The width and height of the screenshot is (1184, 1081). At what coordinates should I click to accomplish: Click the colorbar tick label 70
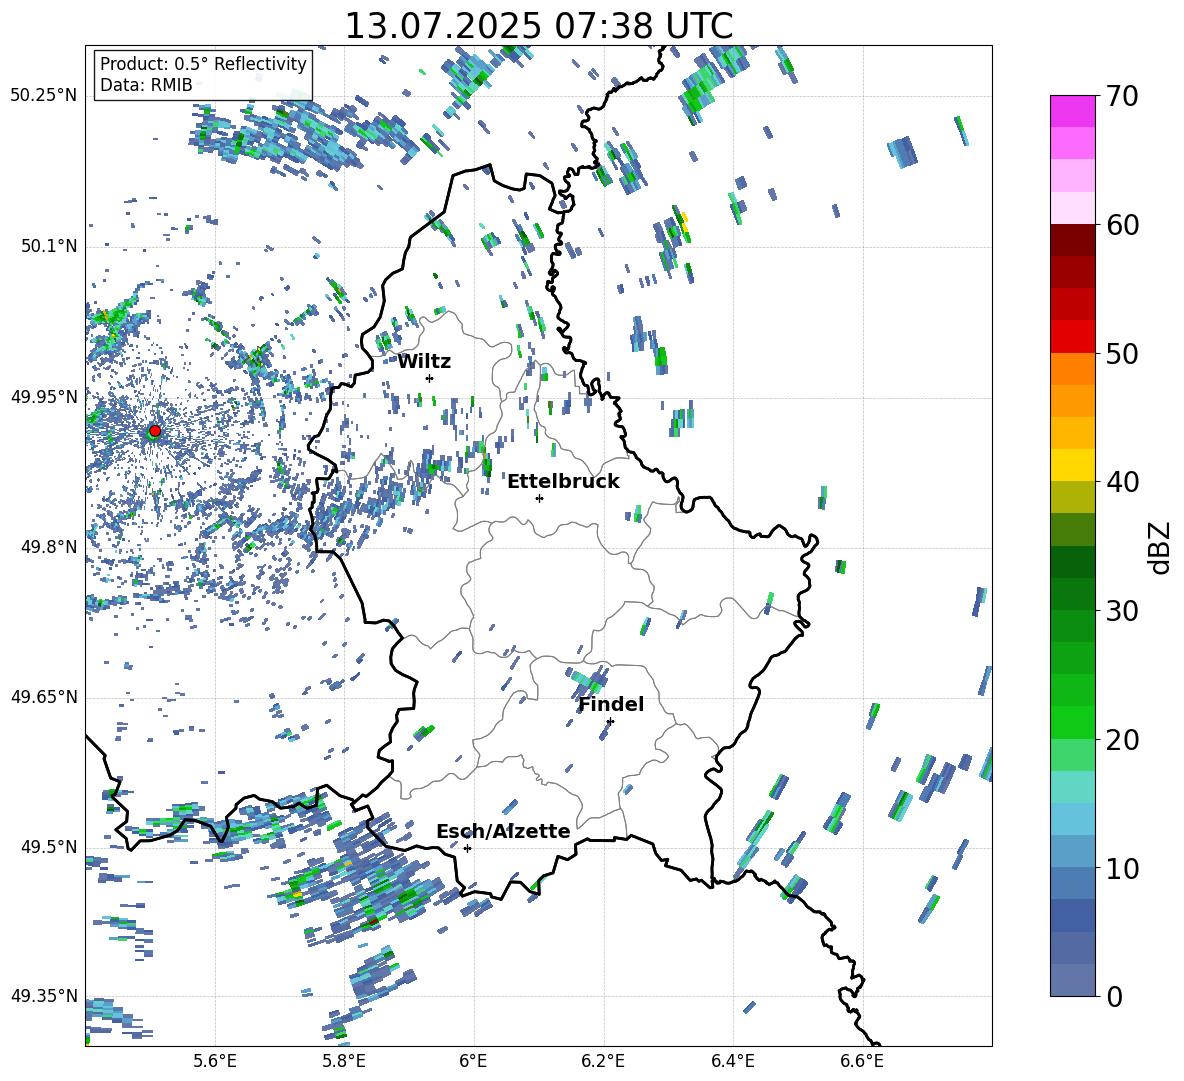(x=1122, y=97)
